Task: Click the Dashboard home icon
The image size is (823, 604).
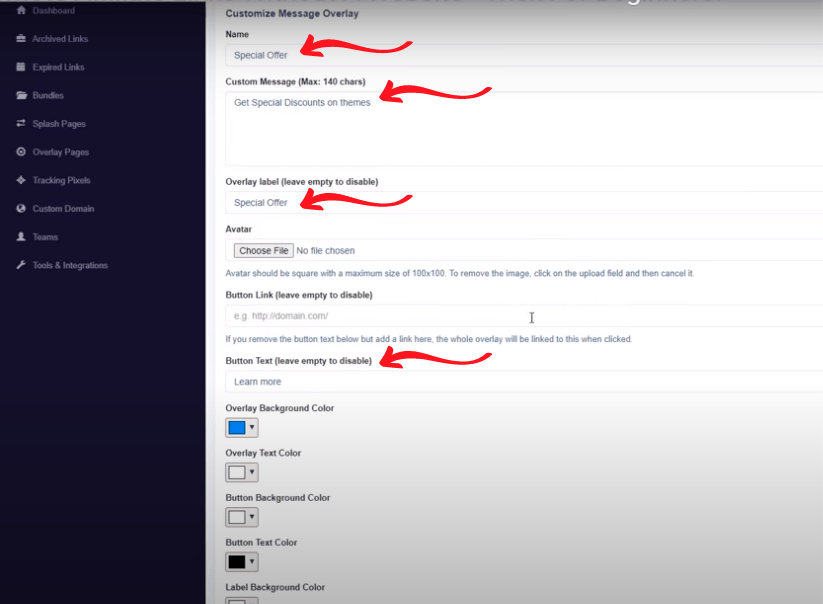Action: click(x=21, y=10)
